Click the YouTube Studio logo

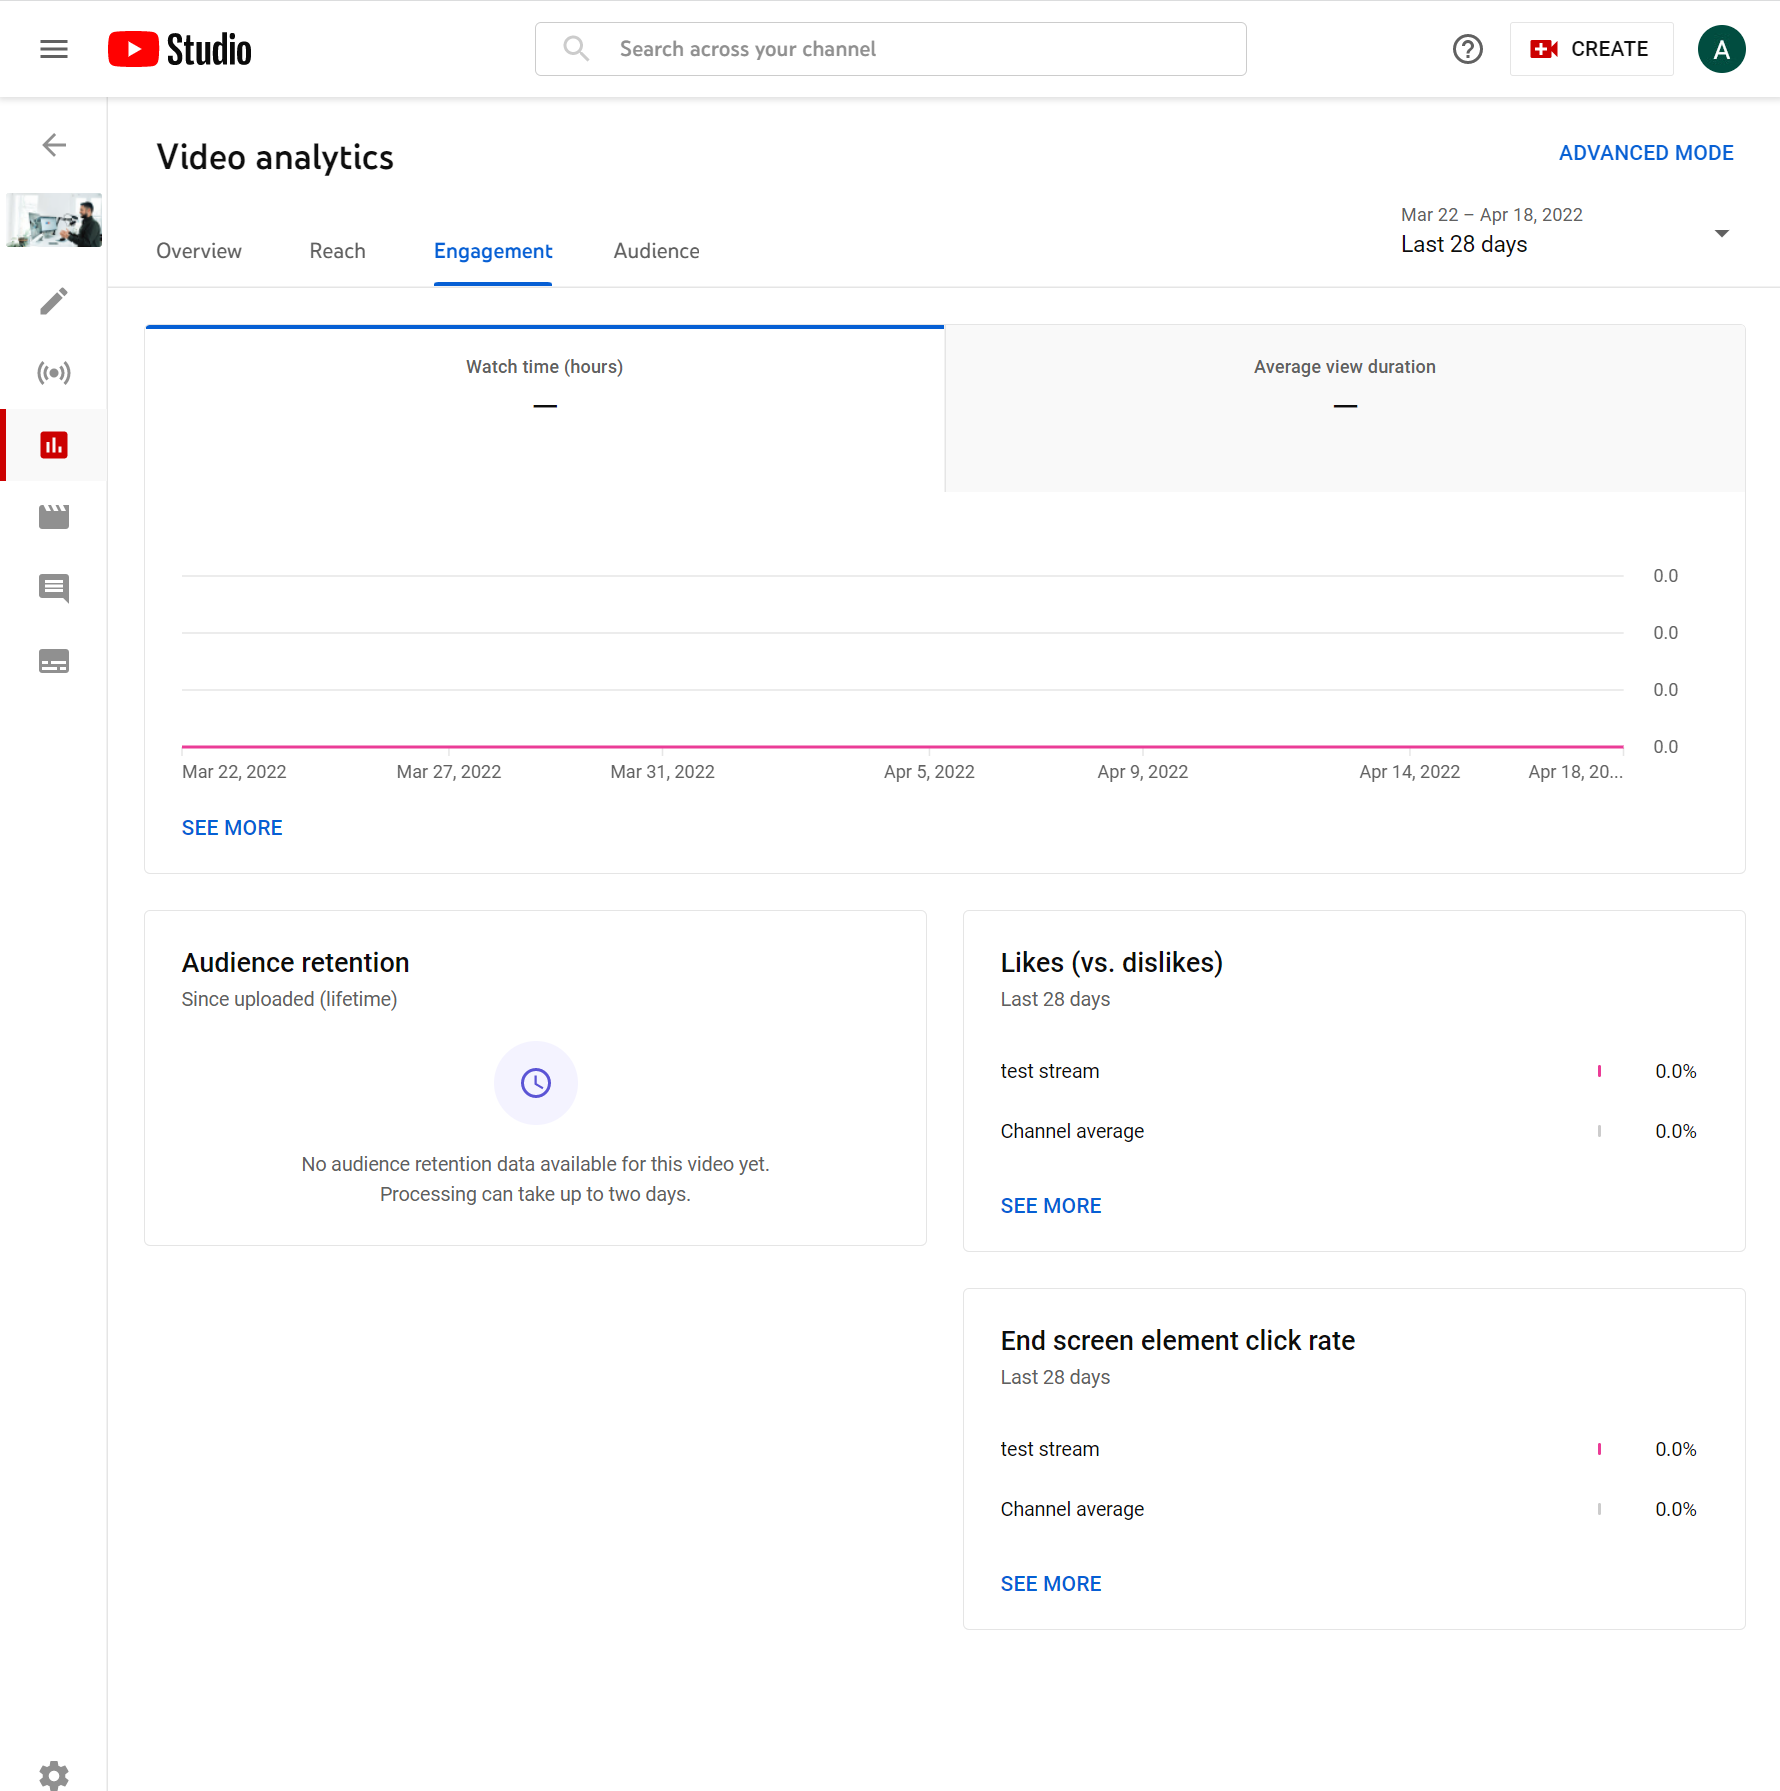pos(180,49)
